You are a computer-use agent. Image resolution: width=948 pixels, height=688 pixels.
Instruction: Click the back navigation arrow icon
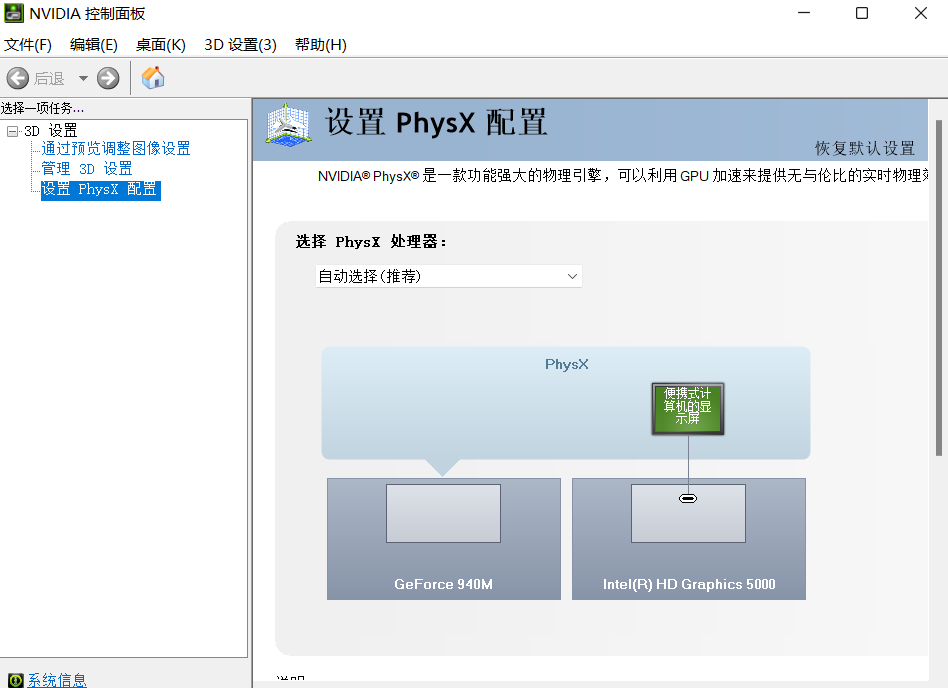pos(17,77)
